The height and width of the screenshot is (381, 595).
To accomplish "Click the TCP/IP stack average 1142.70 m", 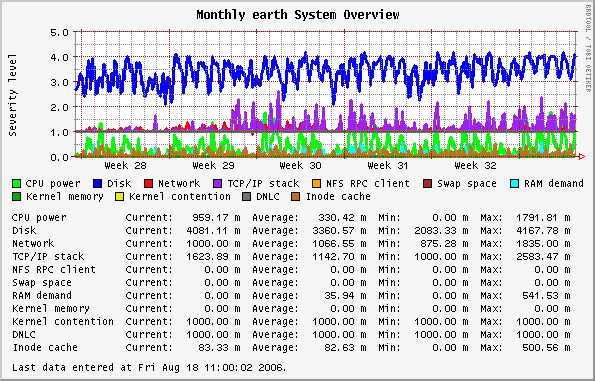I will [x=339, y=257].
